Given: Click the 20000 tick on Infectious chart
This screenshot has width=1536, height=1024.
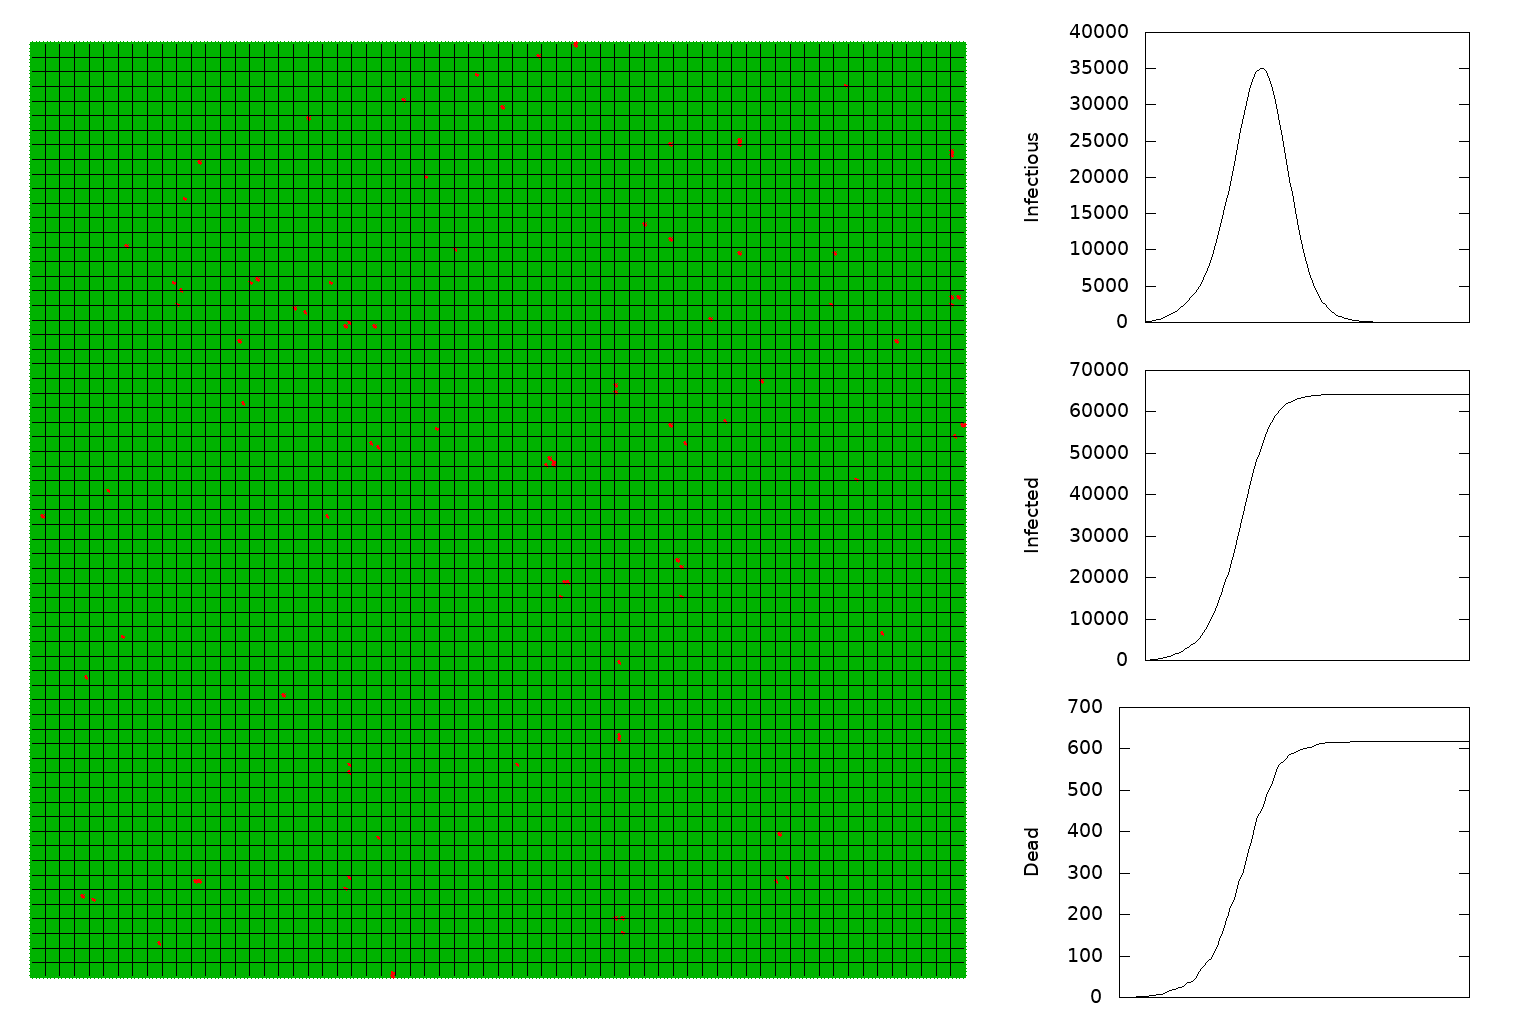Looking at the screenshot, I should (x=1098, y=177).
